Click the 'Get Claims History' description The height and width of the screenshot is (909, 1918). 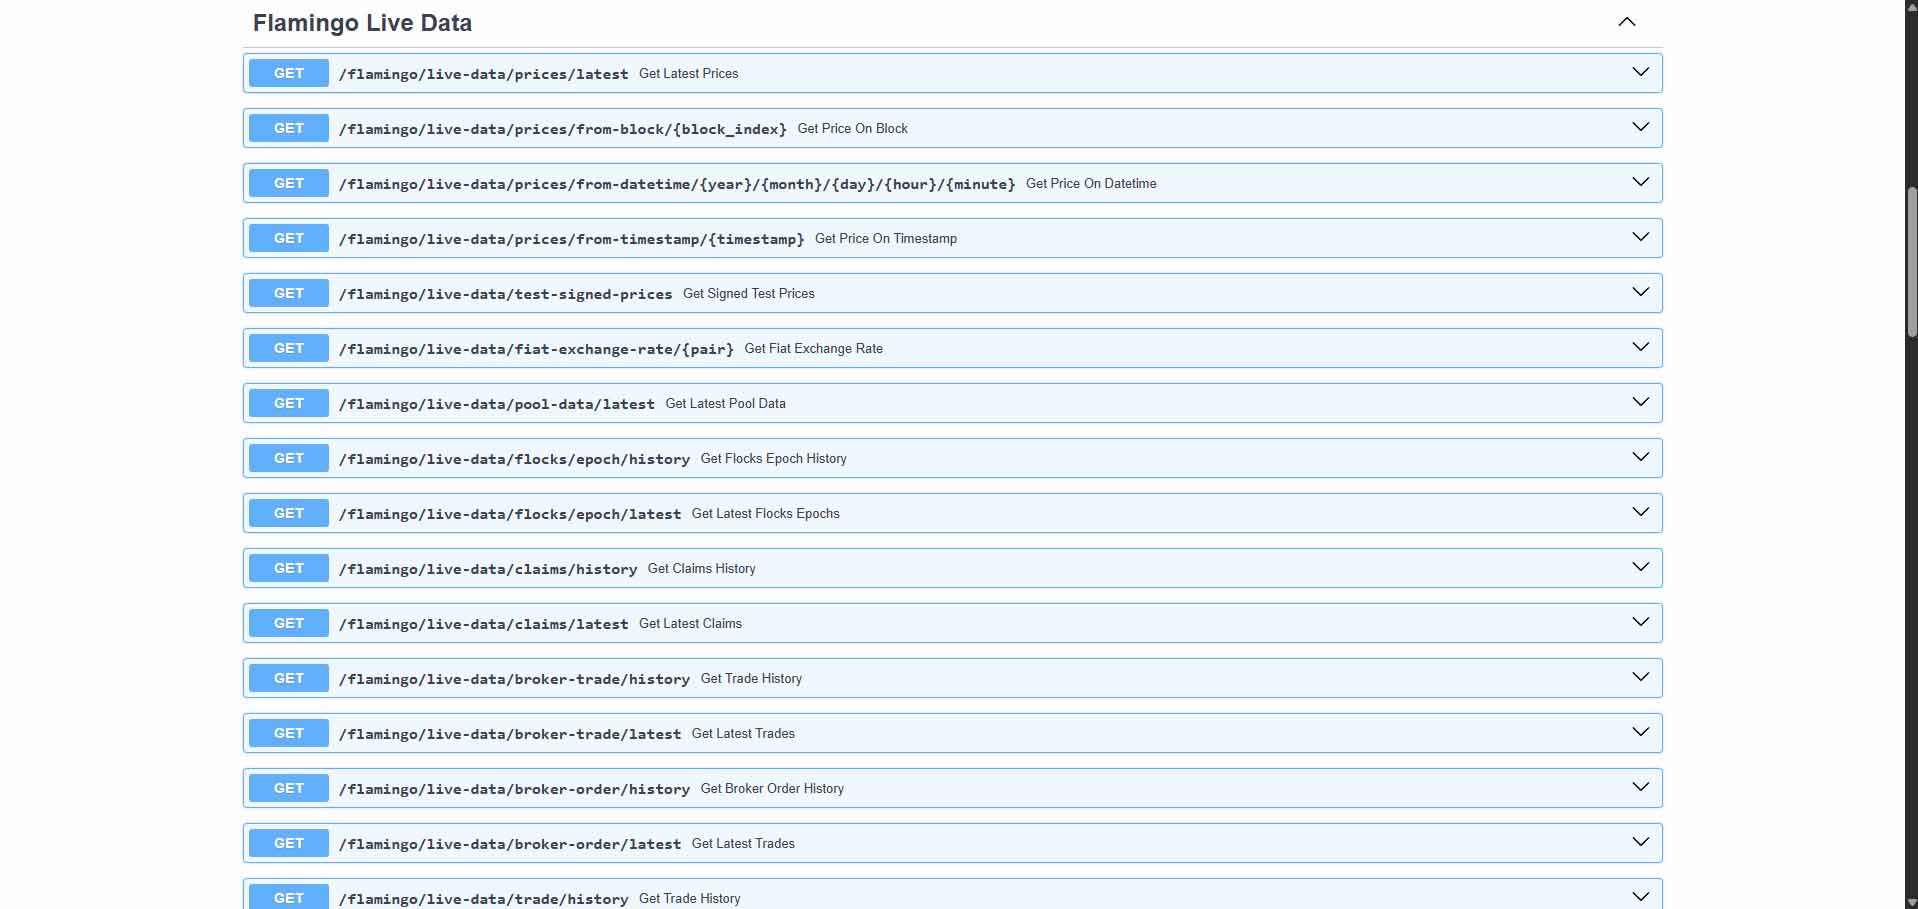[x=702, y=568]
